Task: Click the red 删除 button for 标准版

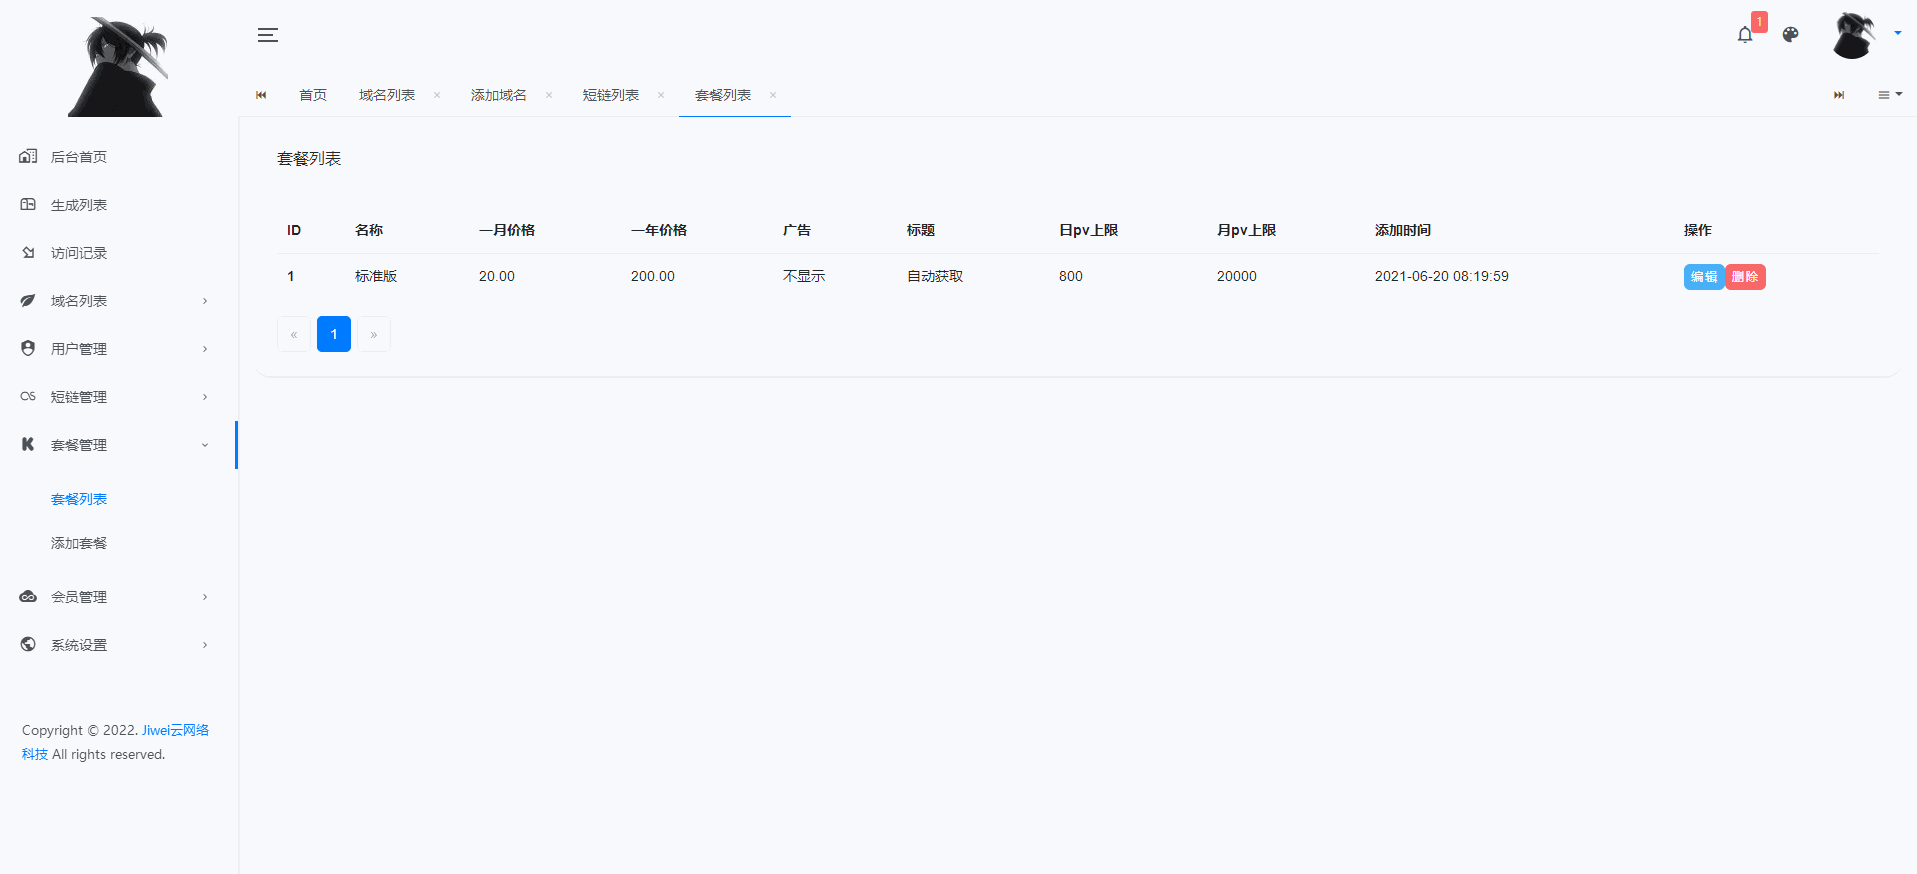Action: pyautogui.click(x=1745, y=277)
